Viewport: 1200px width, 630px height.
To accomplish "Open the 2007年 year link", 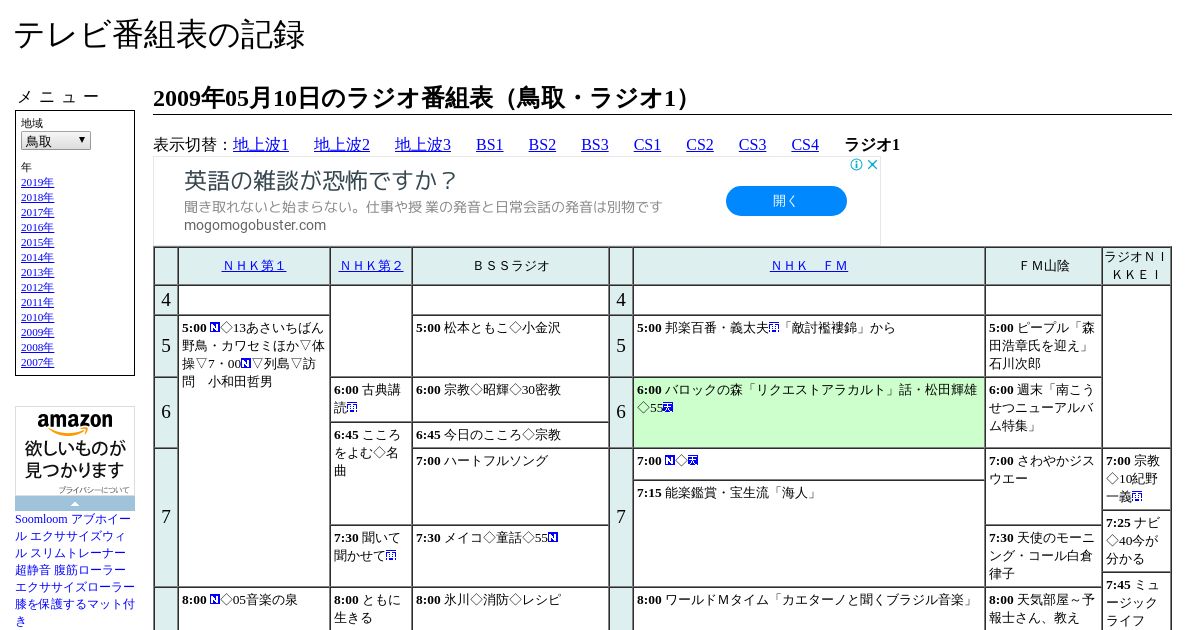I will coord(37,362).
